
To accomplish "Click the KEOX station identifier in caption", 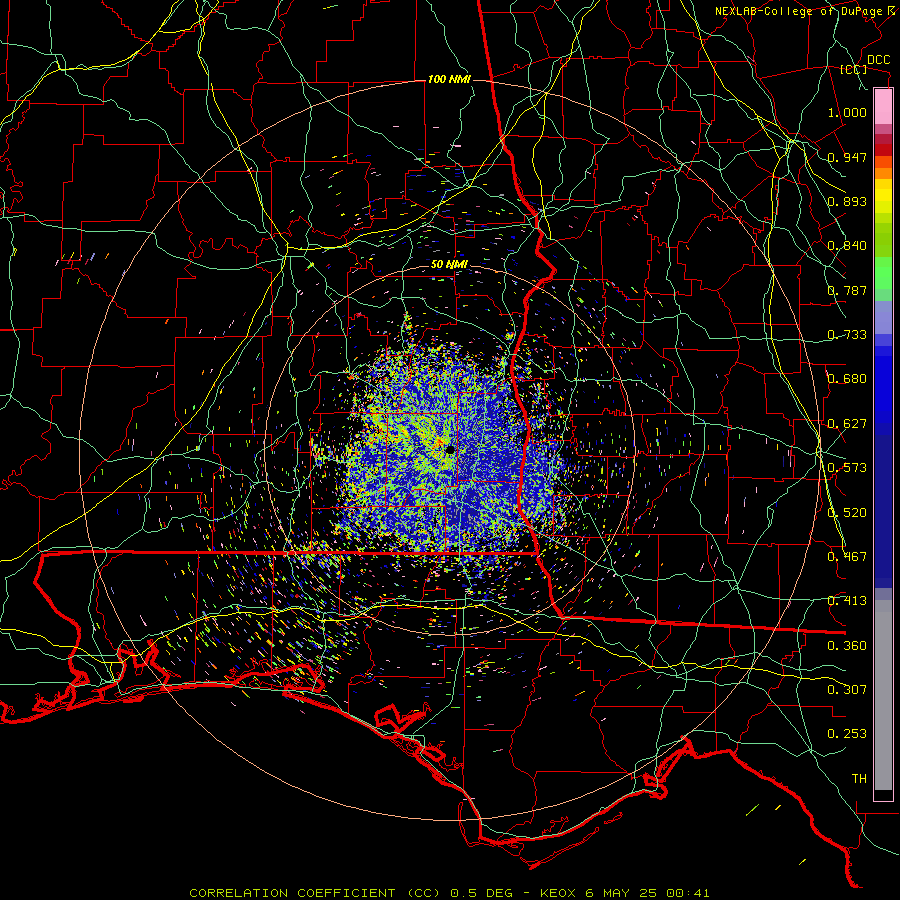I will tap(557, 893).
